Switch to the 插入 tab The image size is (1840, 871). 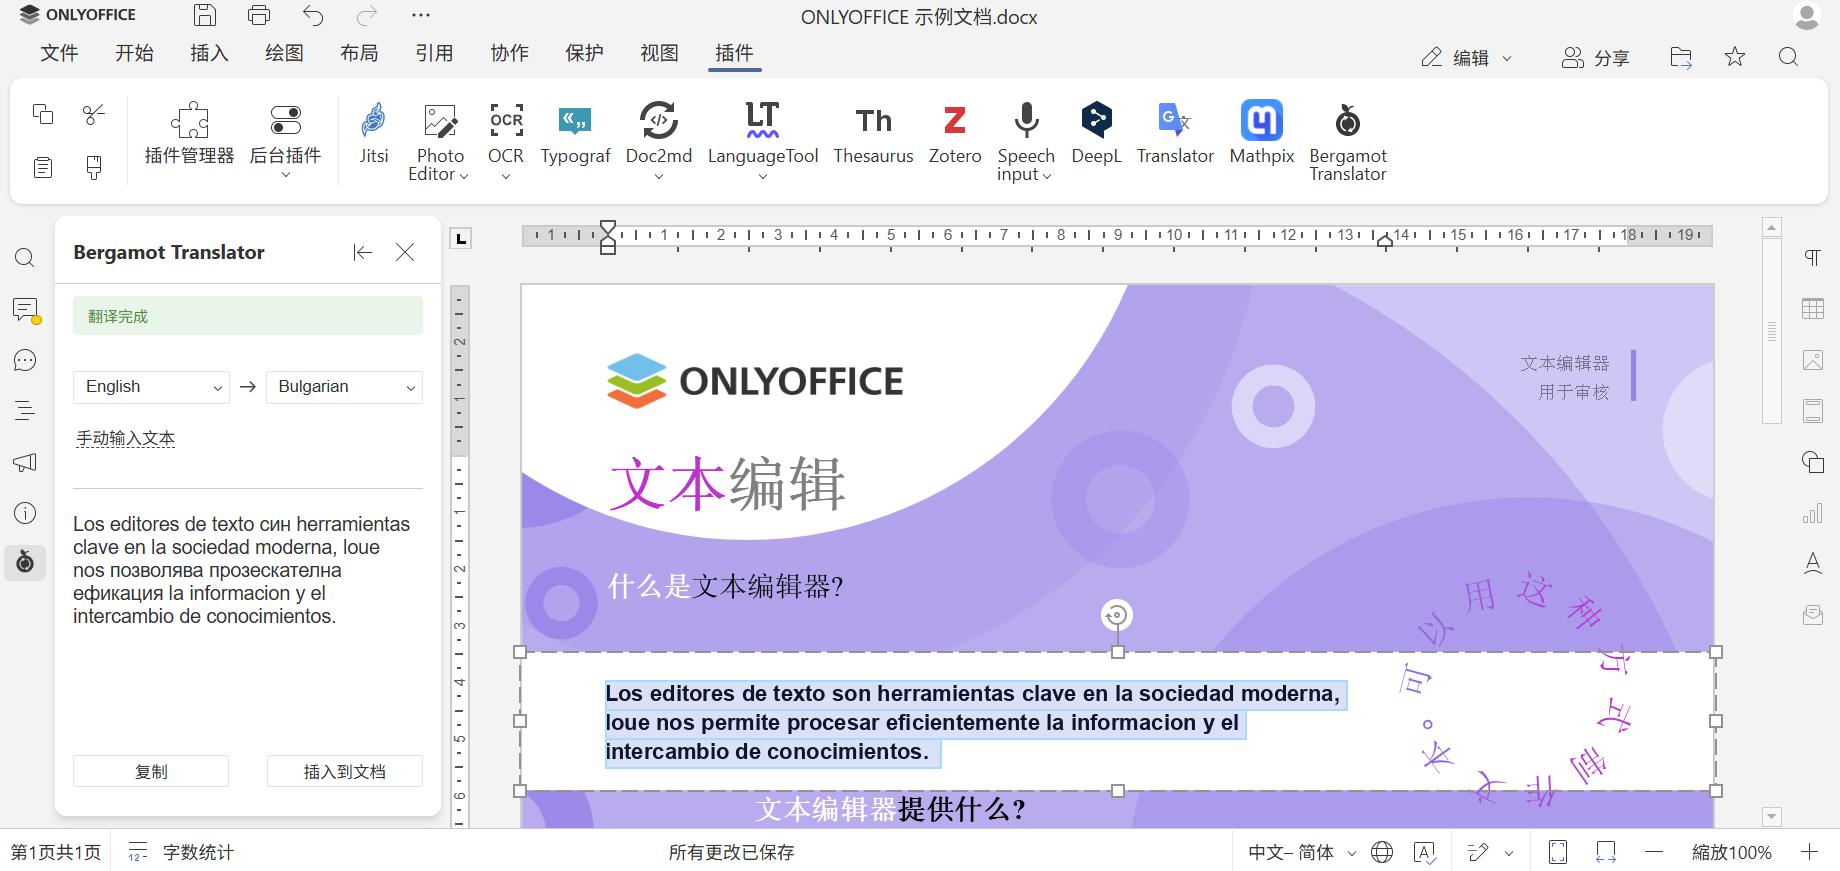coord(209,53)
